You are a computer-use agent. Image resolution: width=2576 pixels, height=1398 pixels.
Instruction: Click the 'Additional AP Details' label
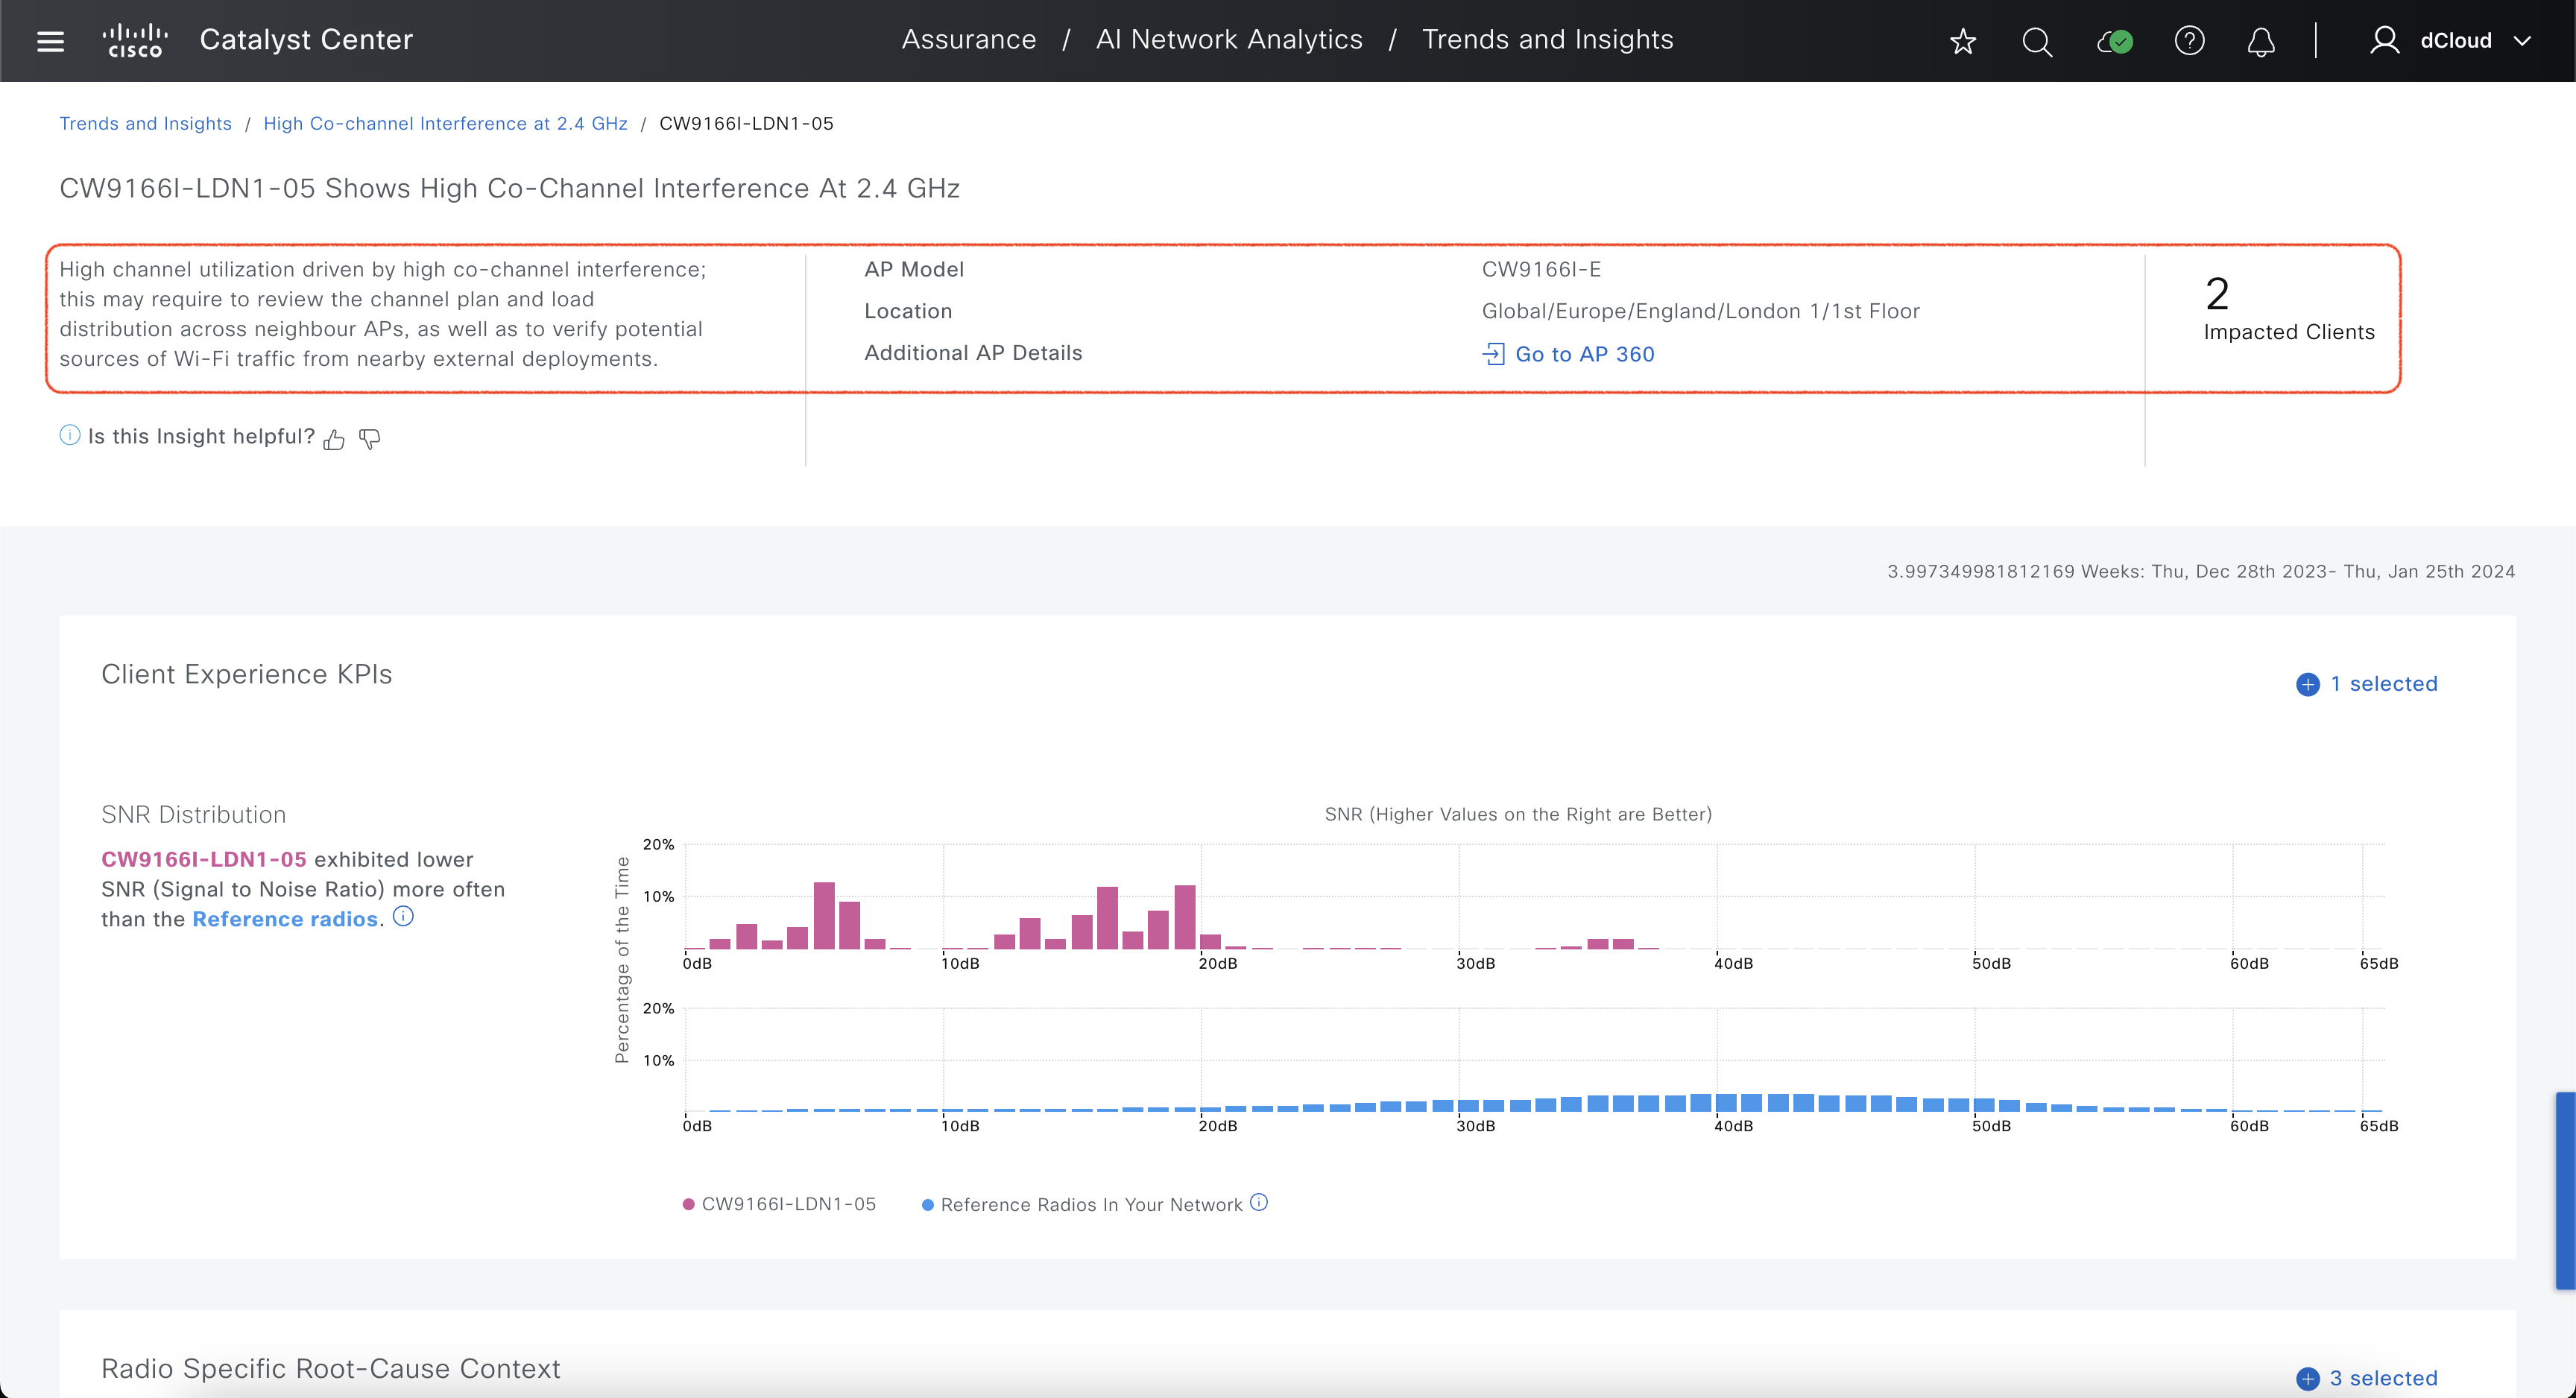pos(973,353)
